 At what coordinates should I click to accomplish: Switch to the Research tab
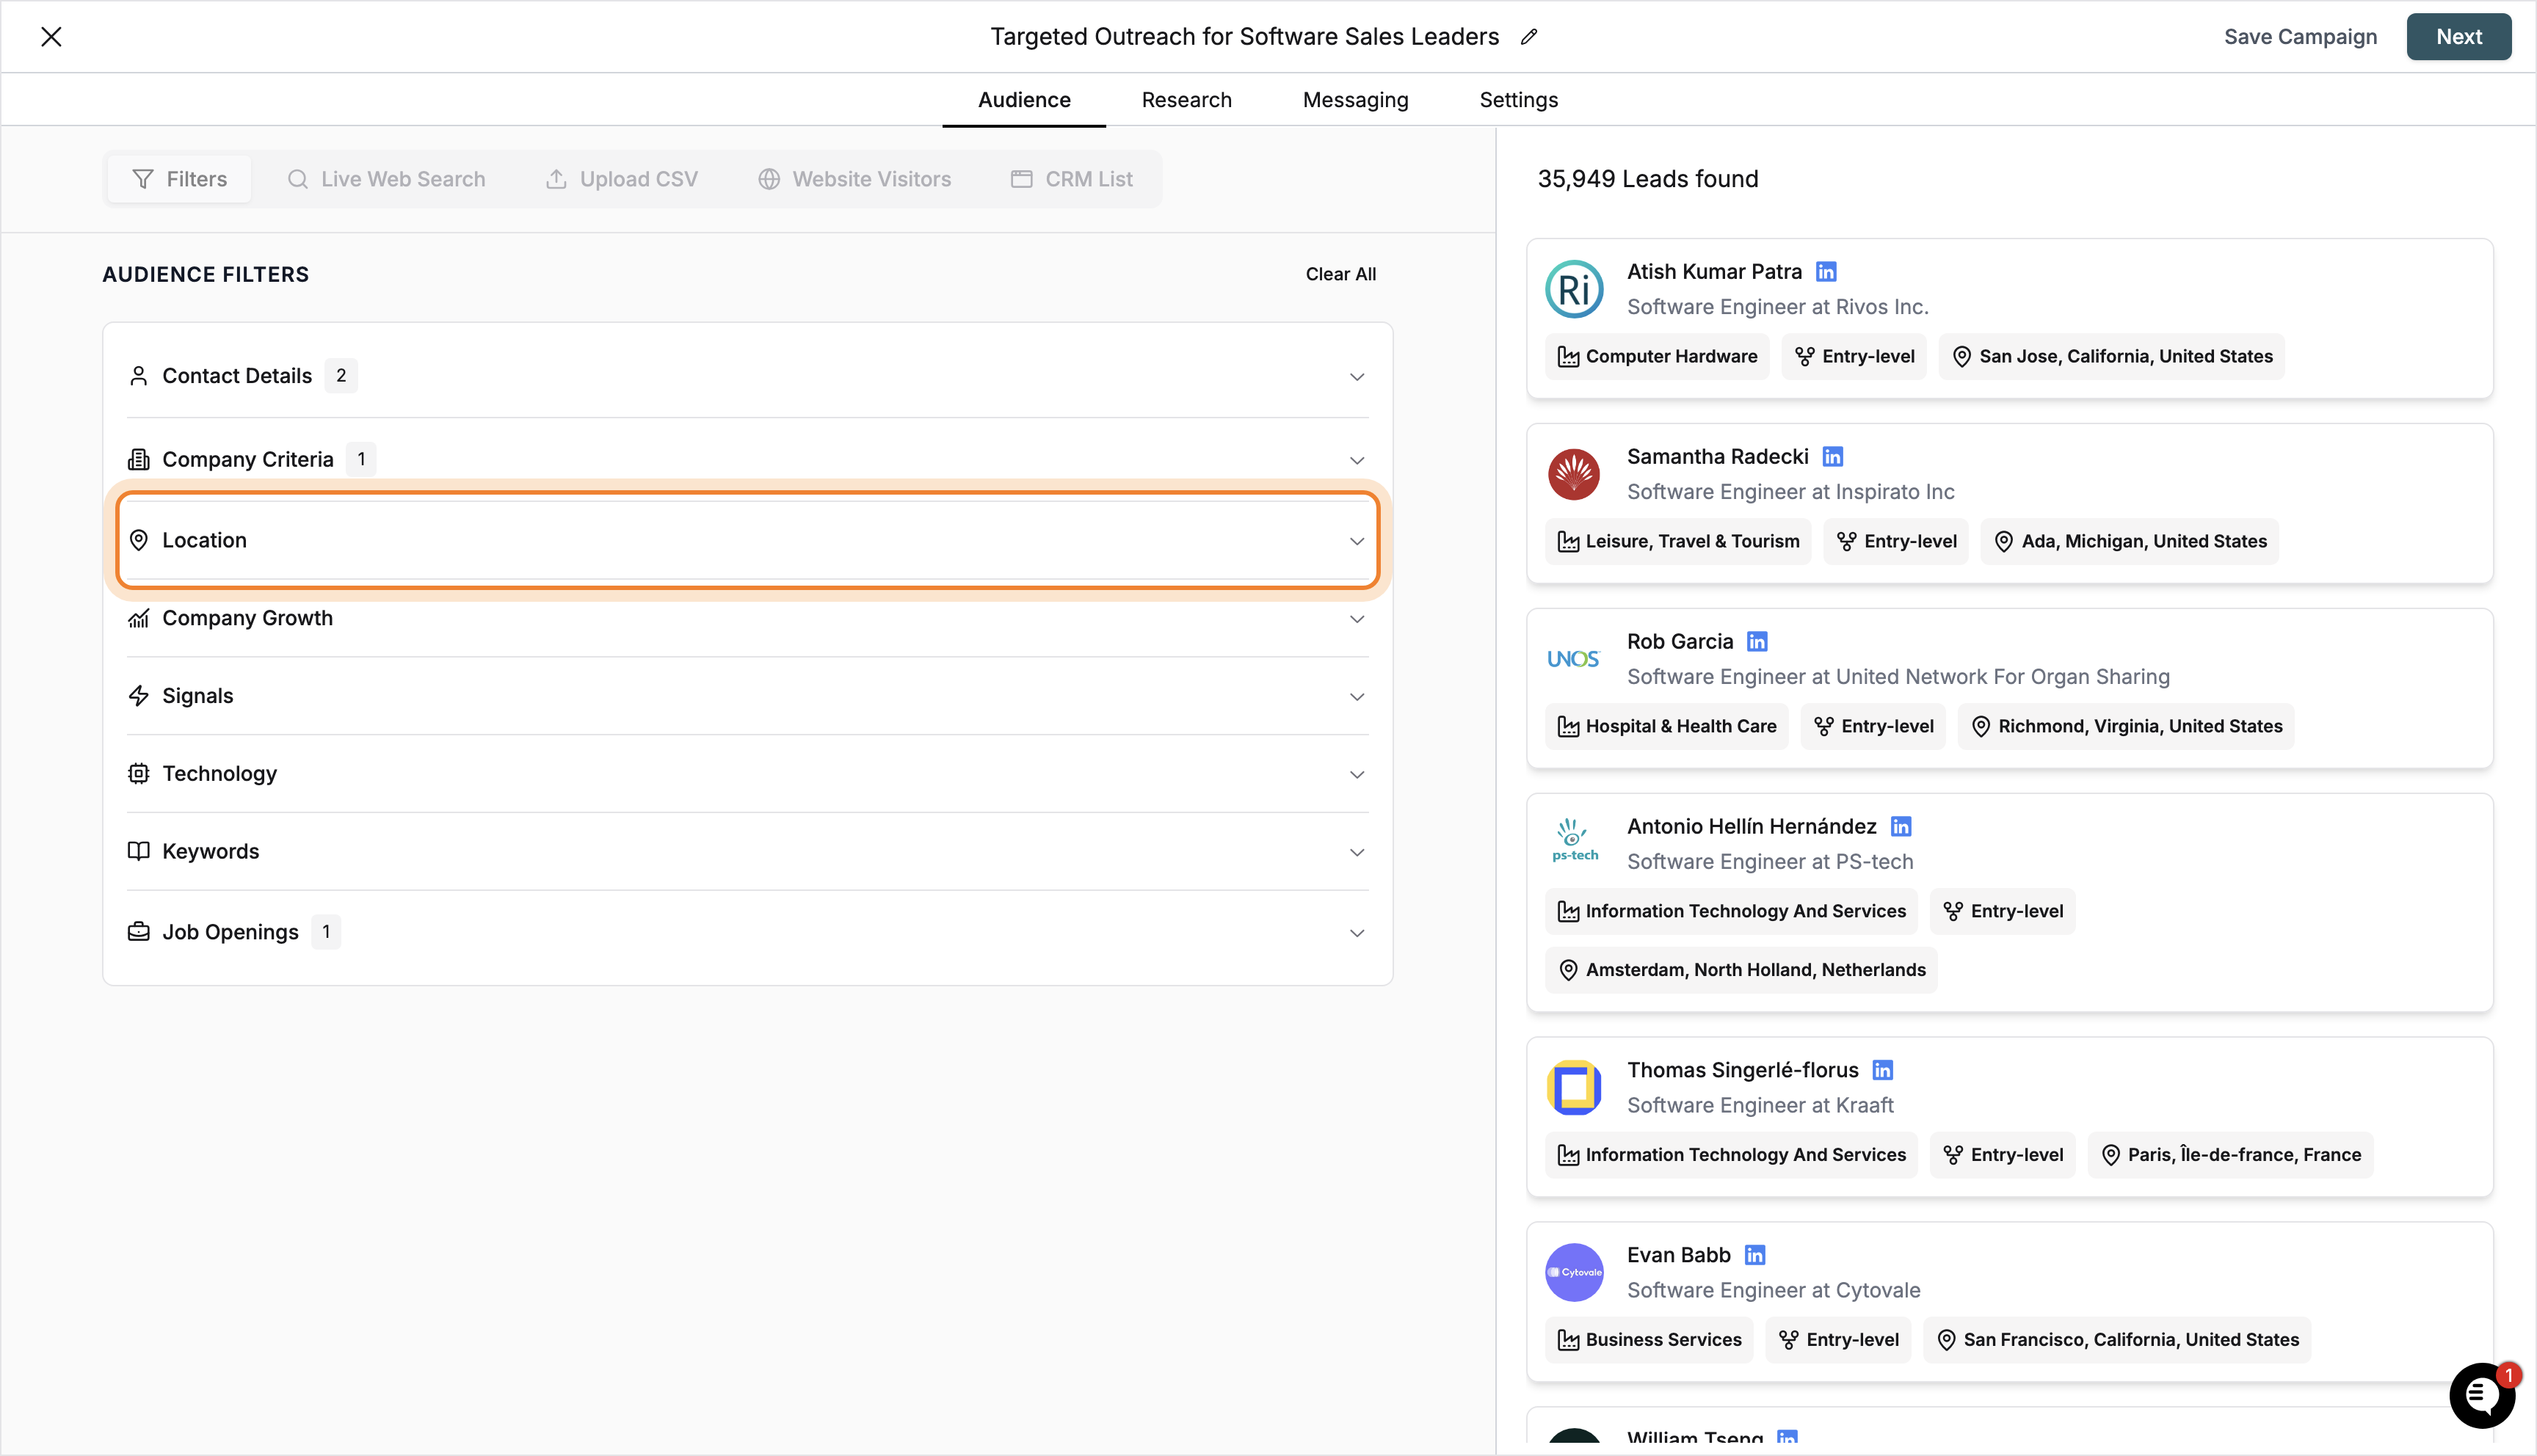tap(1186, 99)
